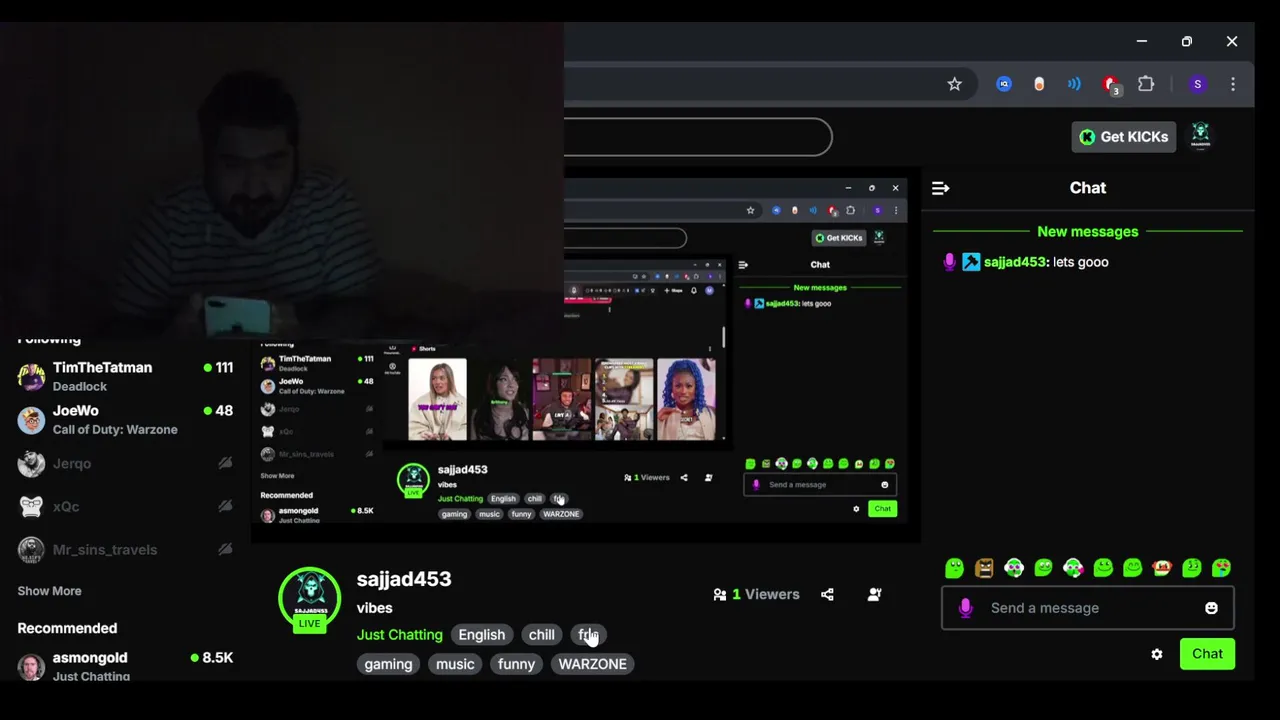Open the orange pill browser extension

[1039, 84]
